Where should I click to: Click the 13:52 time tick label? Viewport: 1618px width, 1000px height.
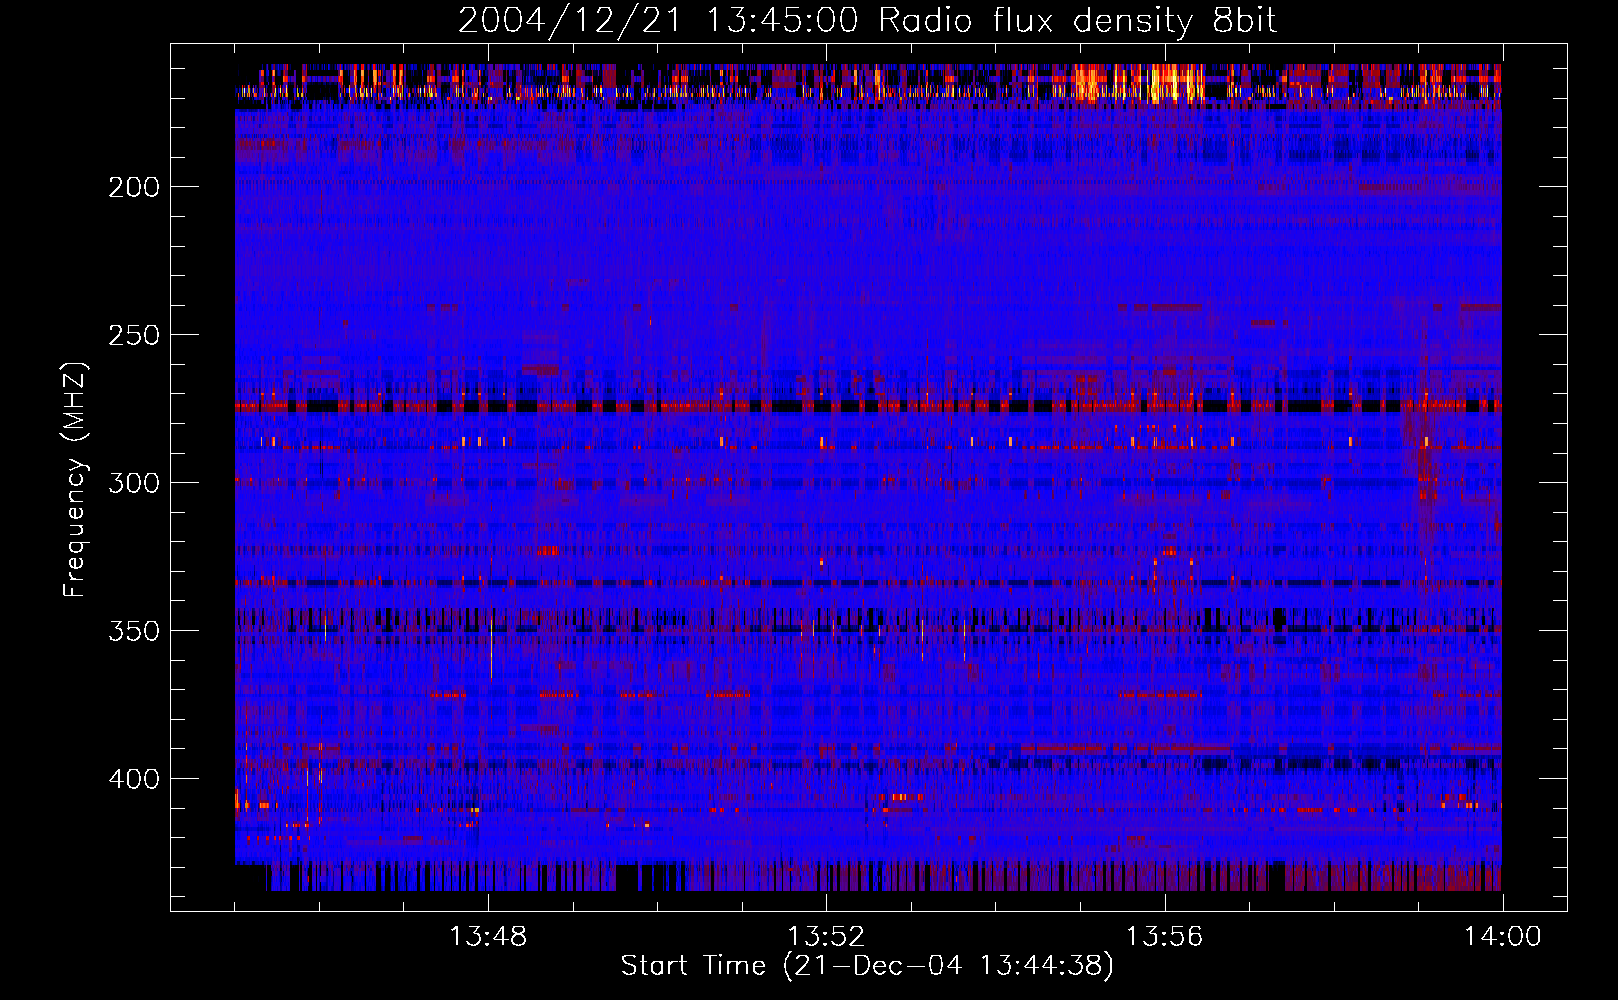click(x=826, y=937)
